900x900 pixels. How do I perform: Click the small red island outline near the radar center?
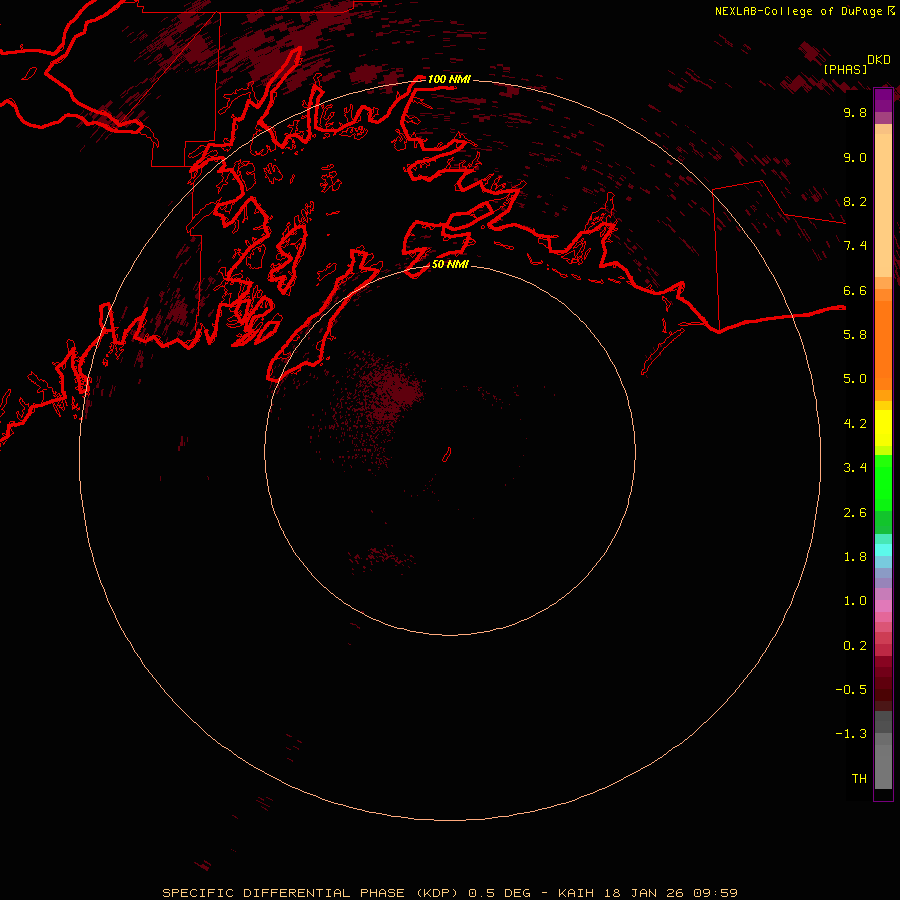(447, 455)
